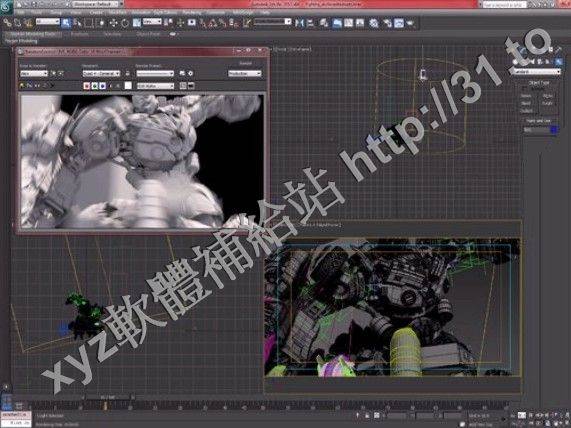Open the Select by Name dialog icon

[x=77, y=23]
